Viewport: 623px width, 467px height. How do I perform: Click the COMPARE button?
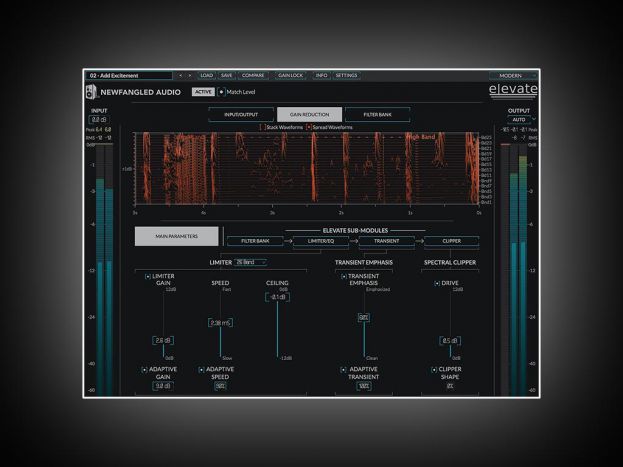click(x=253, y=76)
